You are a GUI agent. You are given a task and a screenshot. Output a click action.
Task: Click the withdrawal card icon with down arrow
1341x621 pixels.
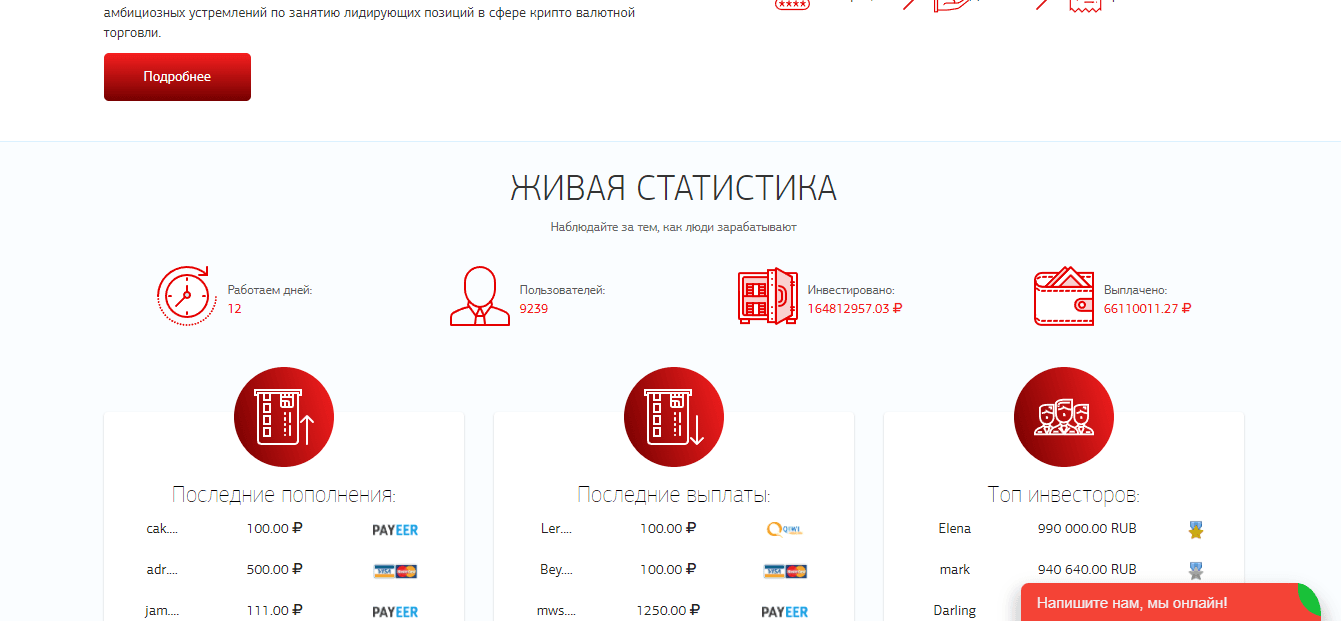pyautogui.click(x=674, y=417)
